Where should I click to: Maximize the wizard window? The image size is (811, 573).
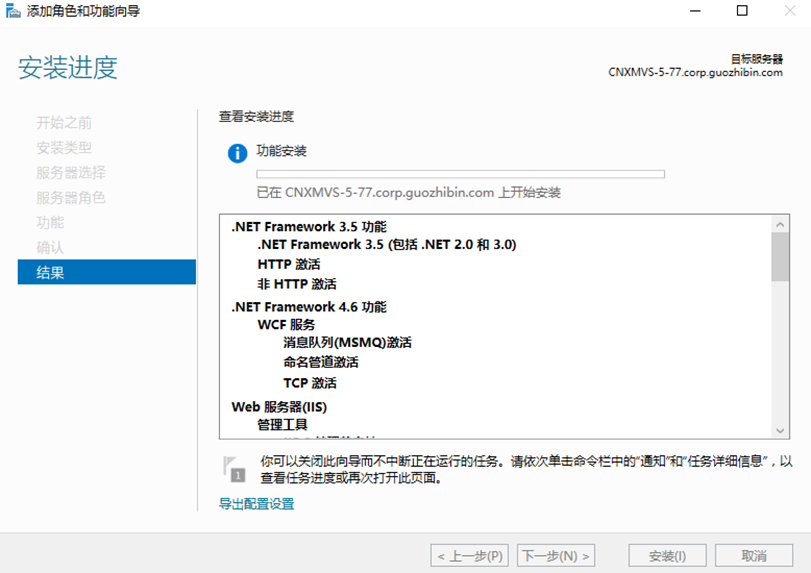[742, 11]
